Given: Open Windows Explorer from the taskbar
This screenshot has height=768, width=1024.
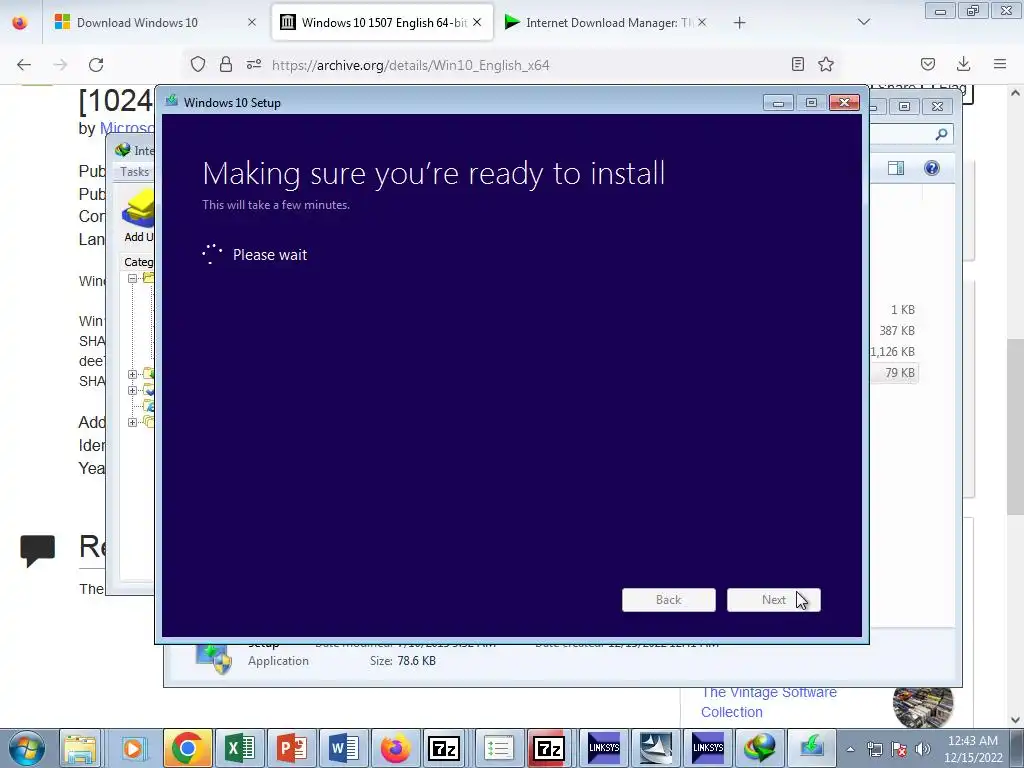Looking at the screenshot, I should (80, 748).
